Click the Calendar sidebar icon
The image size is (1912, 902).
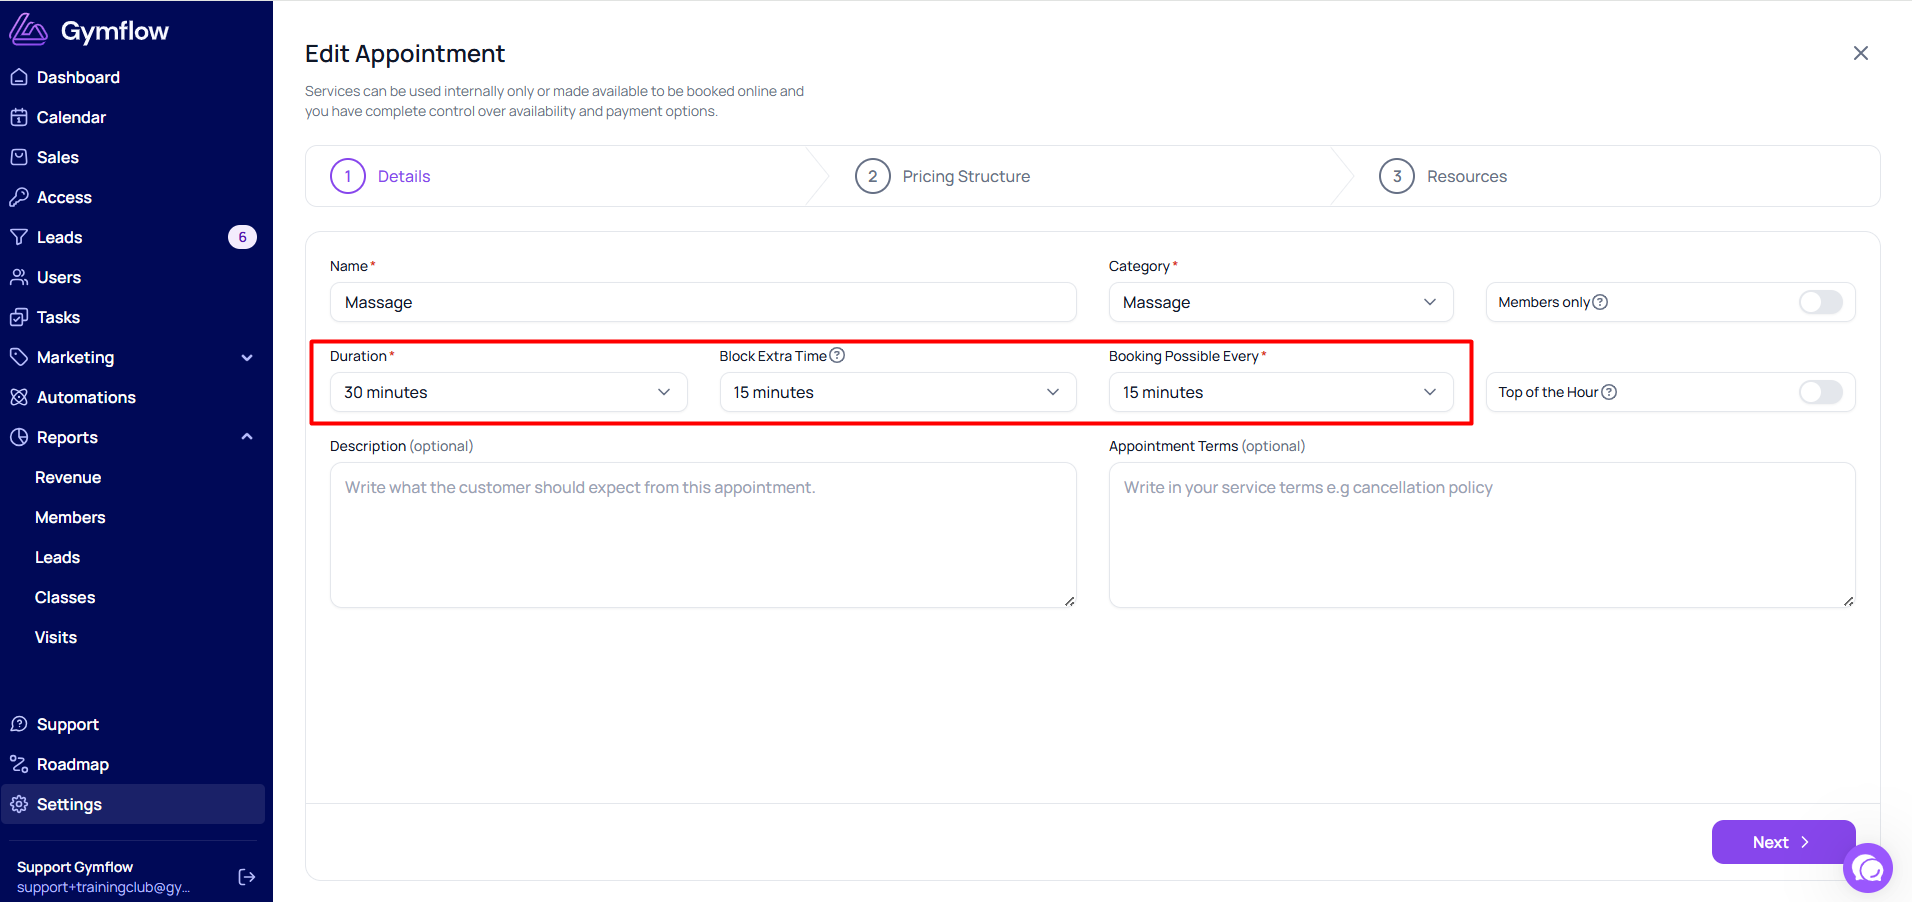(19, 117)
